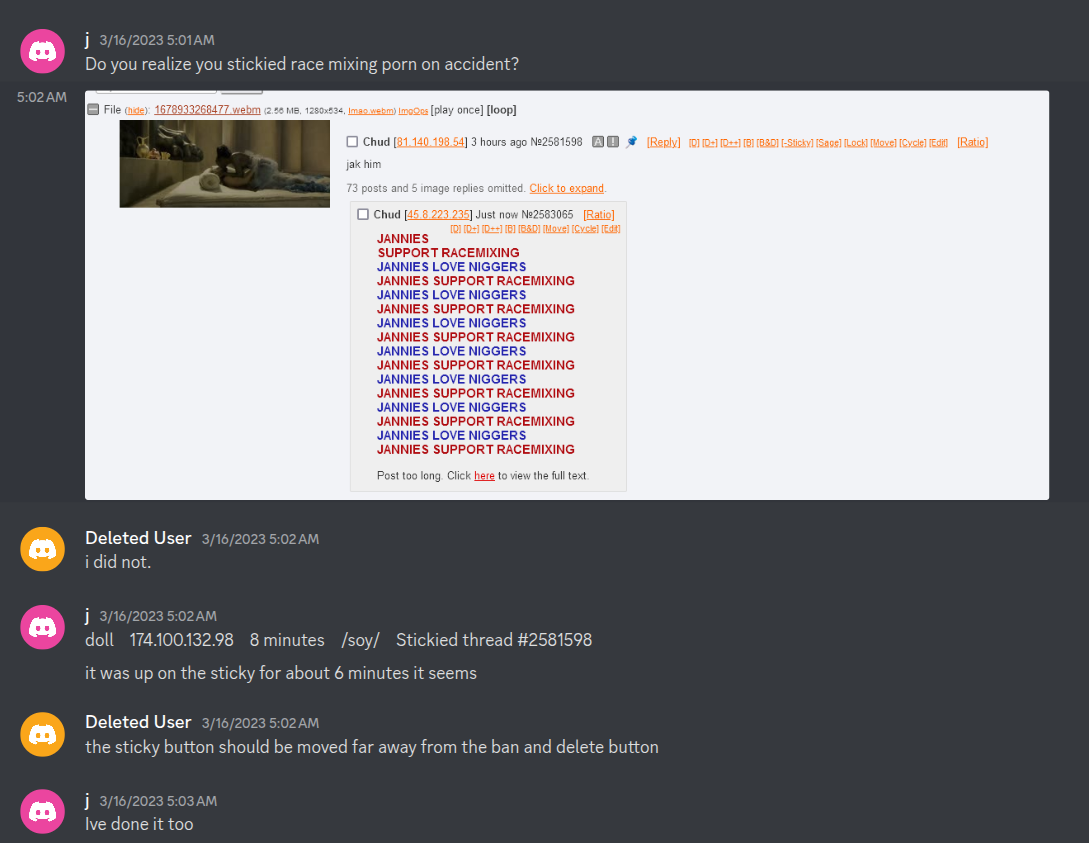Viewport: 1089px width, 843px height.
Task: Click the IP address 81.140.198.54 link
Action: pyautogui.click(x=431, y=142)
